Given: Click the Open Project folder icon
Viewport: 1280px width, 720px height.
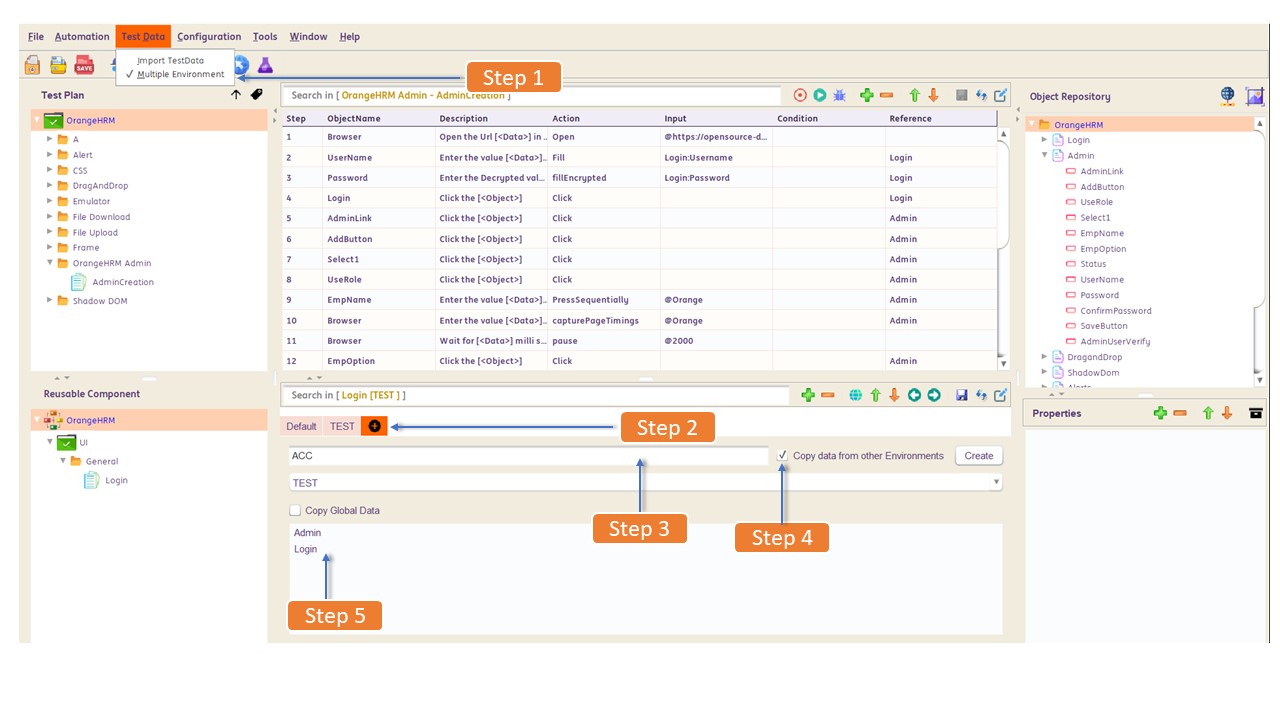Looking at the screenshot, I should pyautogui.click(x=58, y=65).
